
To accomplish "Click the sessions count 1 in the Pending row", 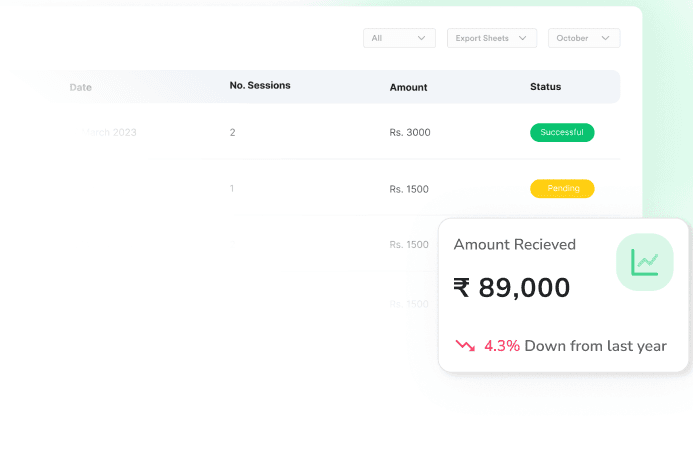I will tap(232, 188).
